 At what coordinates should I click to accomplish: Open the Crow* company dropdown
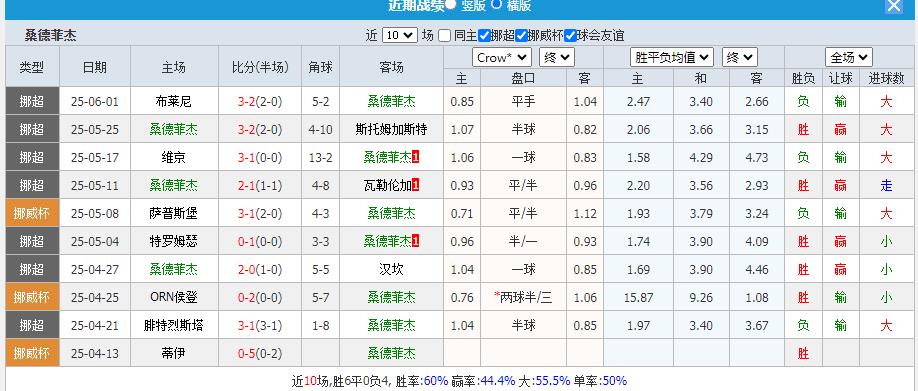pyautogui.click(x=502, y=57)
